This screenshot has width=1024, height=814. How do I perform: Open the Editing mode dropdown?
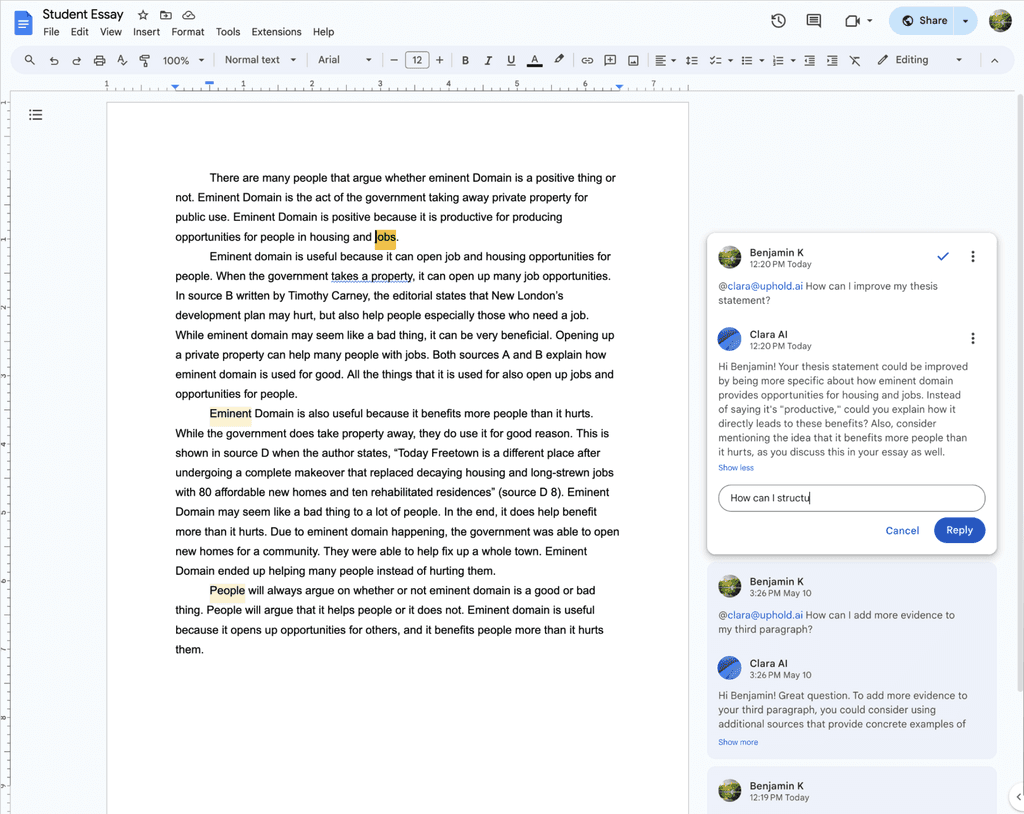921,59
